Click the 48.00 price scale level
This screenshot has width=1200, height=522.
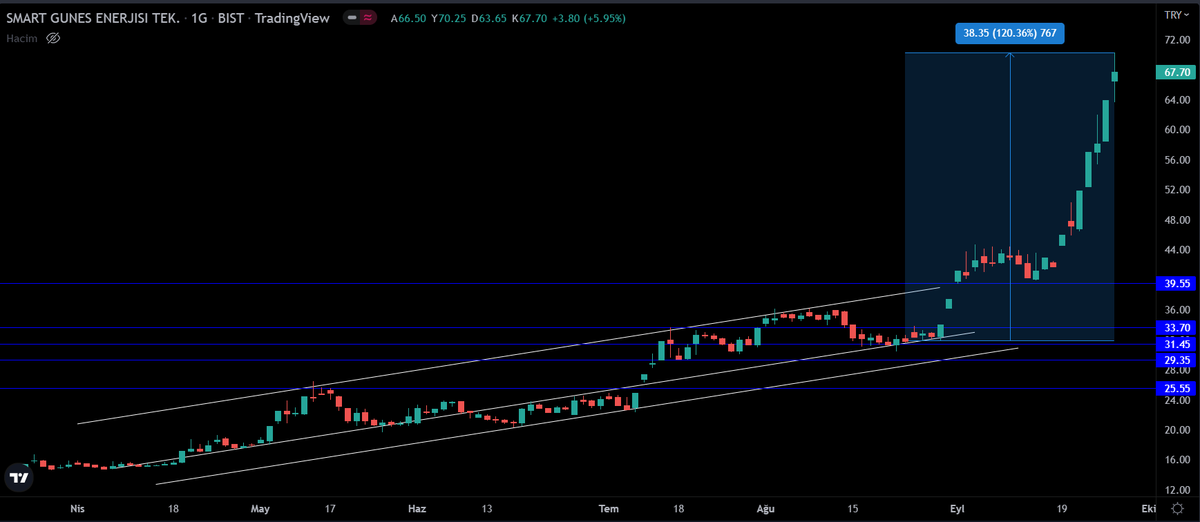point(1176,220)
